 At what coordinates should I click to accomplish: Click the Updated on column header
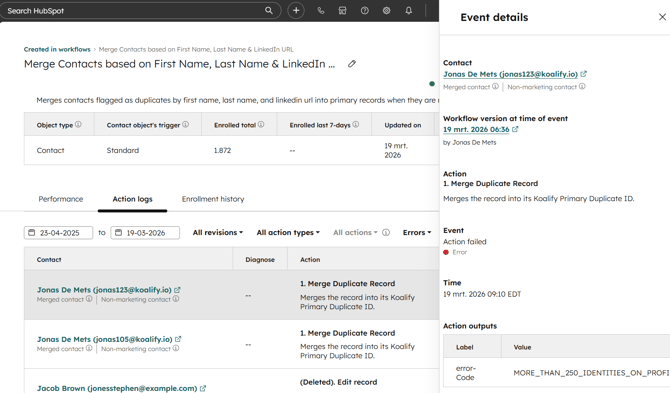403,125
